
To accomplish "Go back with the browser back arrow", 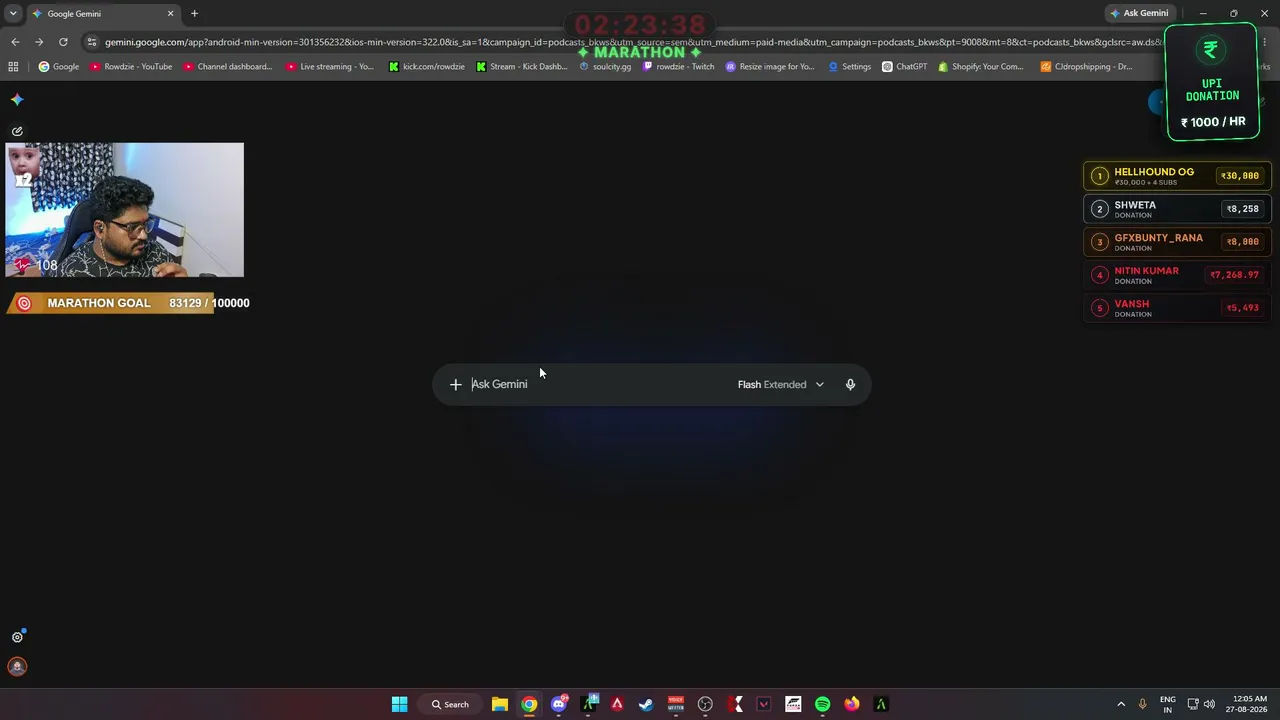I will click(15, 42).
